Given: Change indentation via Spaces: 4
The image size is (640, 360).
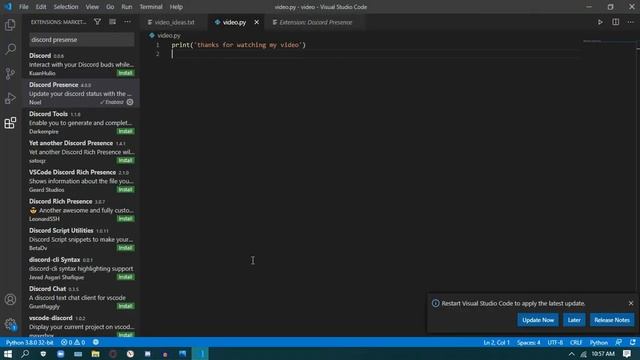Looking at the screenshot, I should (529, 342).
